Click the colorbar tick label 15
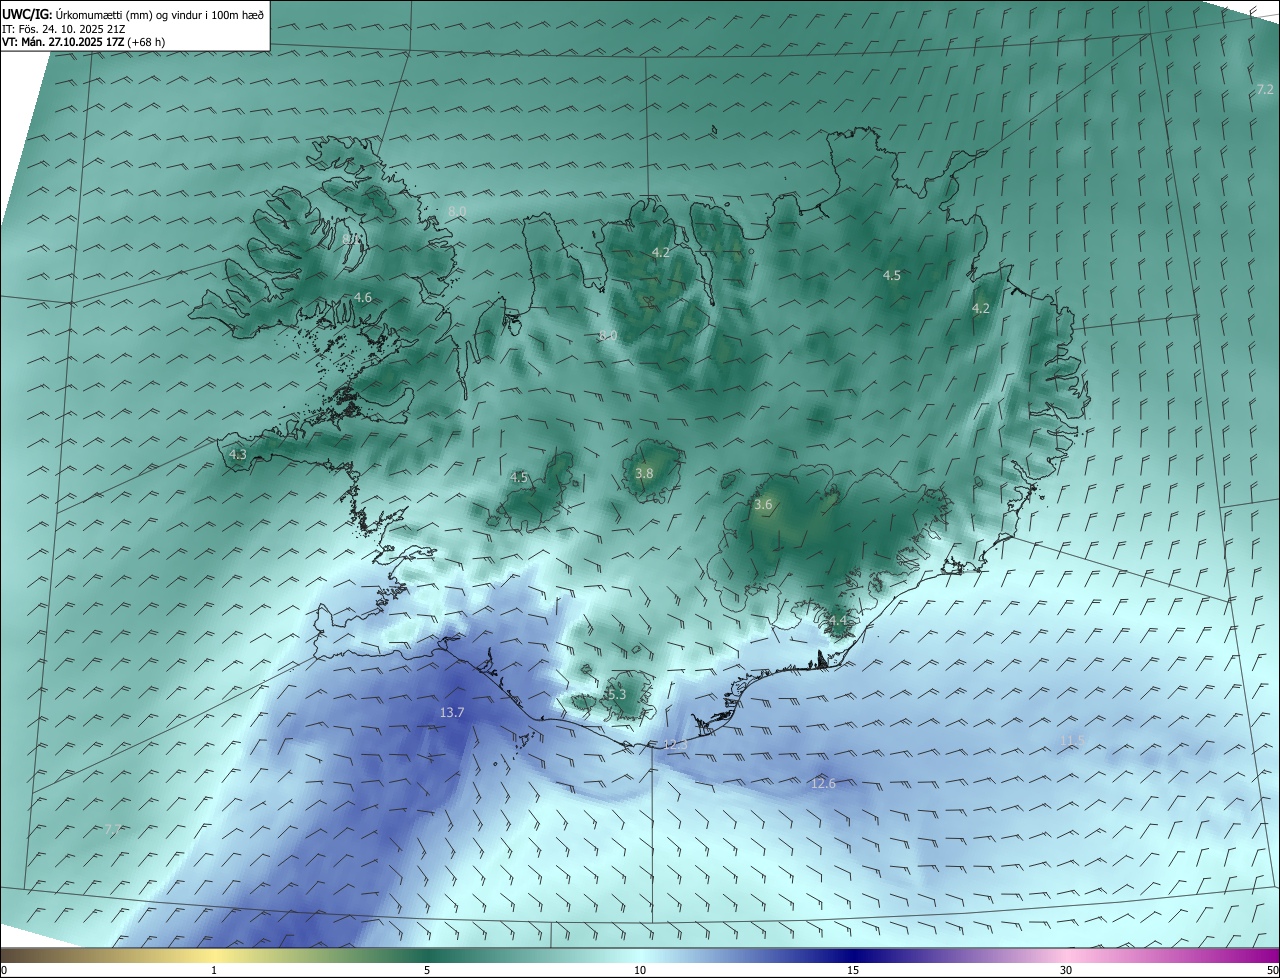 point(853,970)
